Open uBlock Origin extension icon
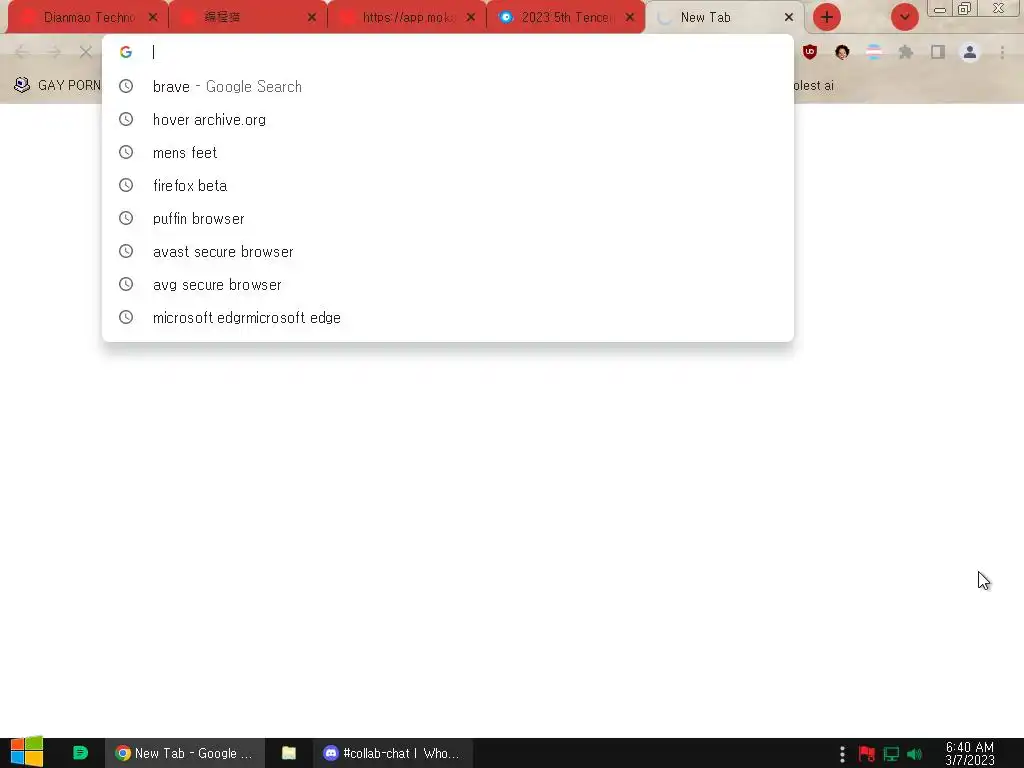Viewport: 1024px width, 768px height. point(810,52)
